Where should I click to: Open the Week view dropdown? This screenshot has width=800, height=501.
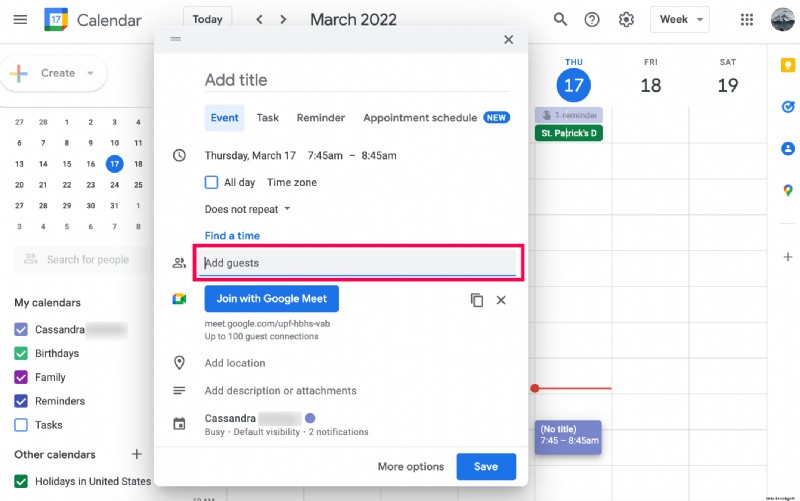click(680, 19)
